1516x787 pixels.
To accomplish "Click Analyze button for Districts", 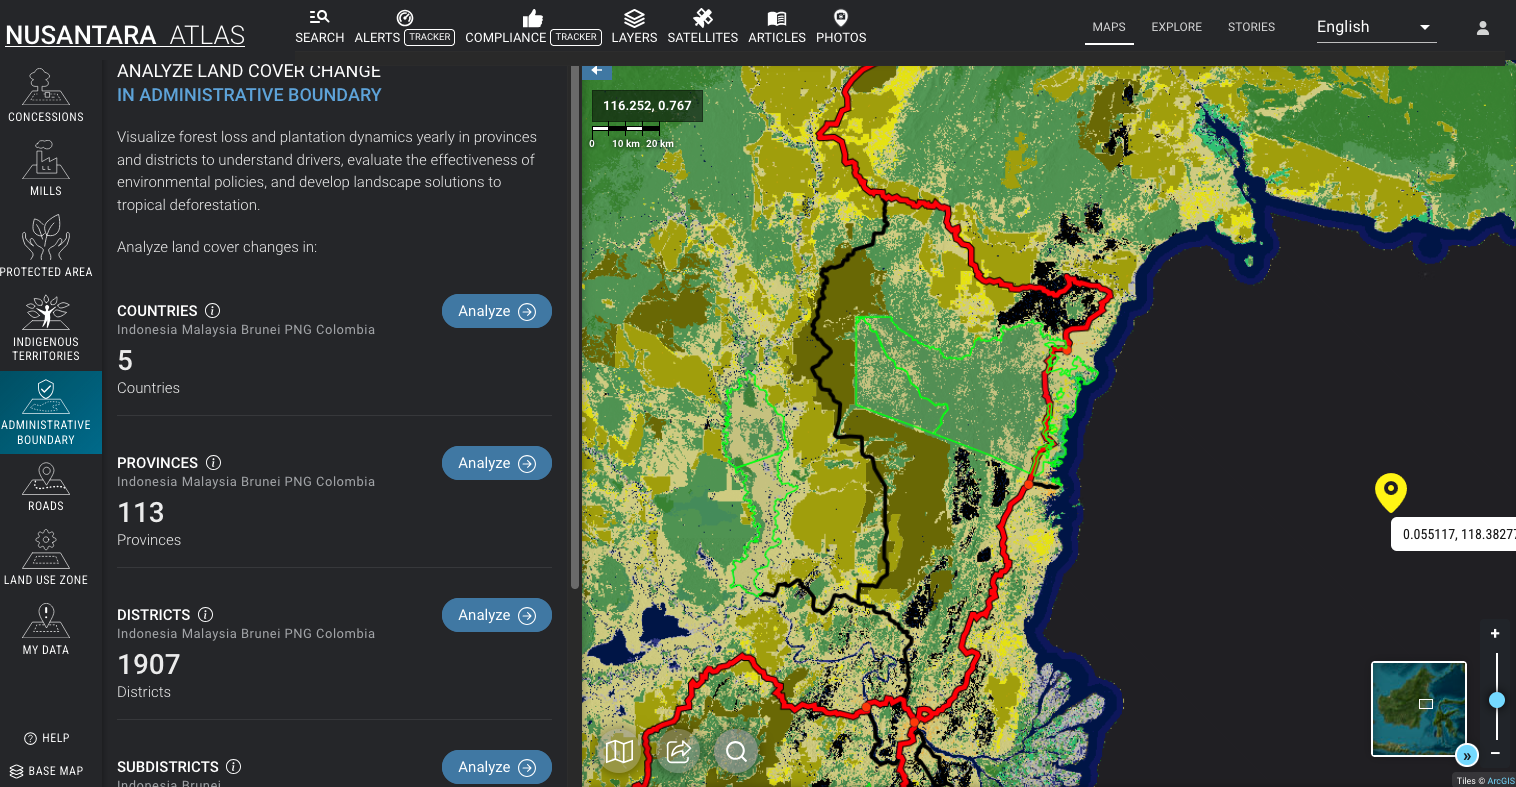I will click(x=496, y=615).
